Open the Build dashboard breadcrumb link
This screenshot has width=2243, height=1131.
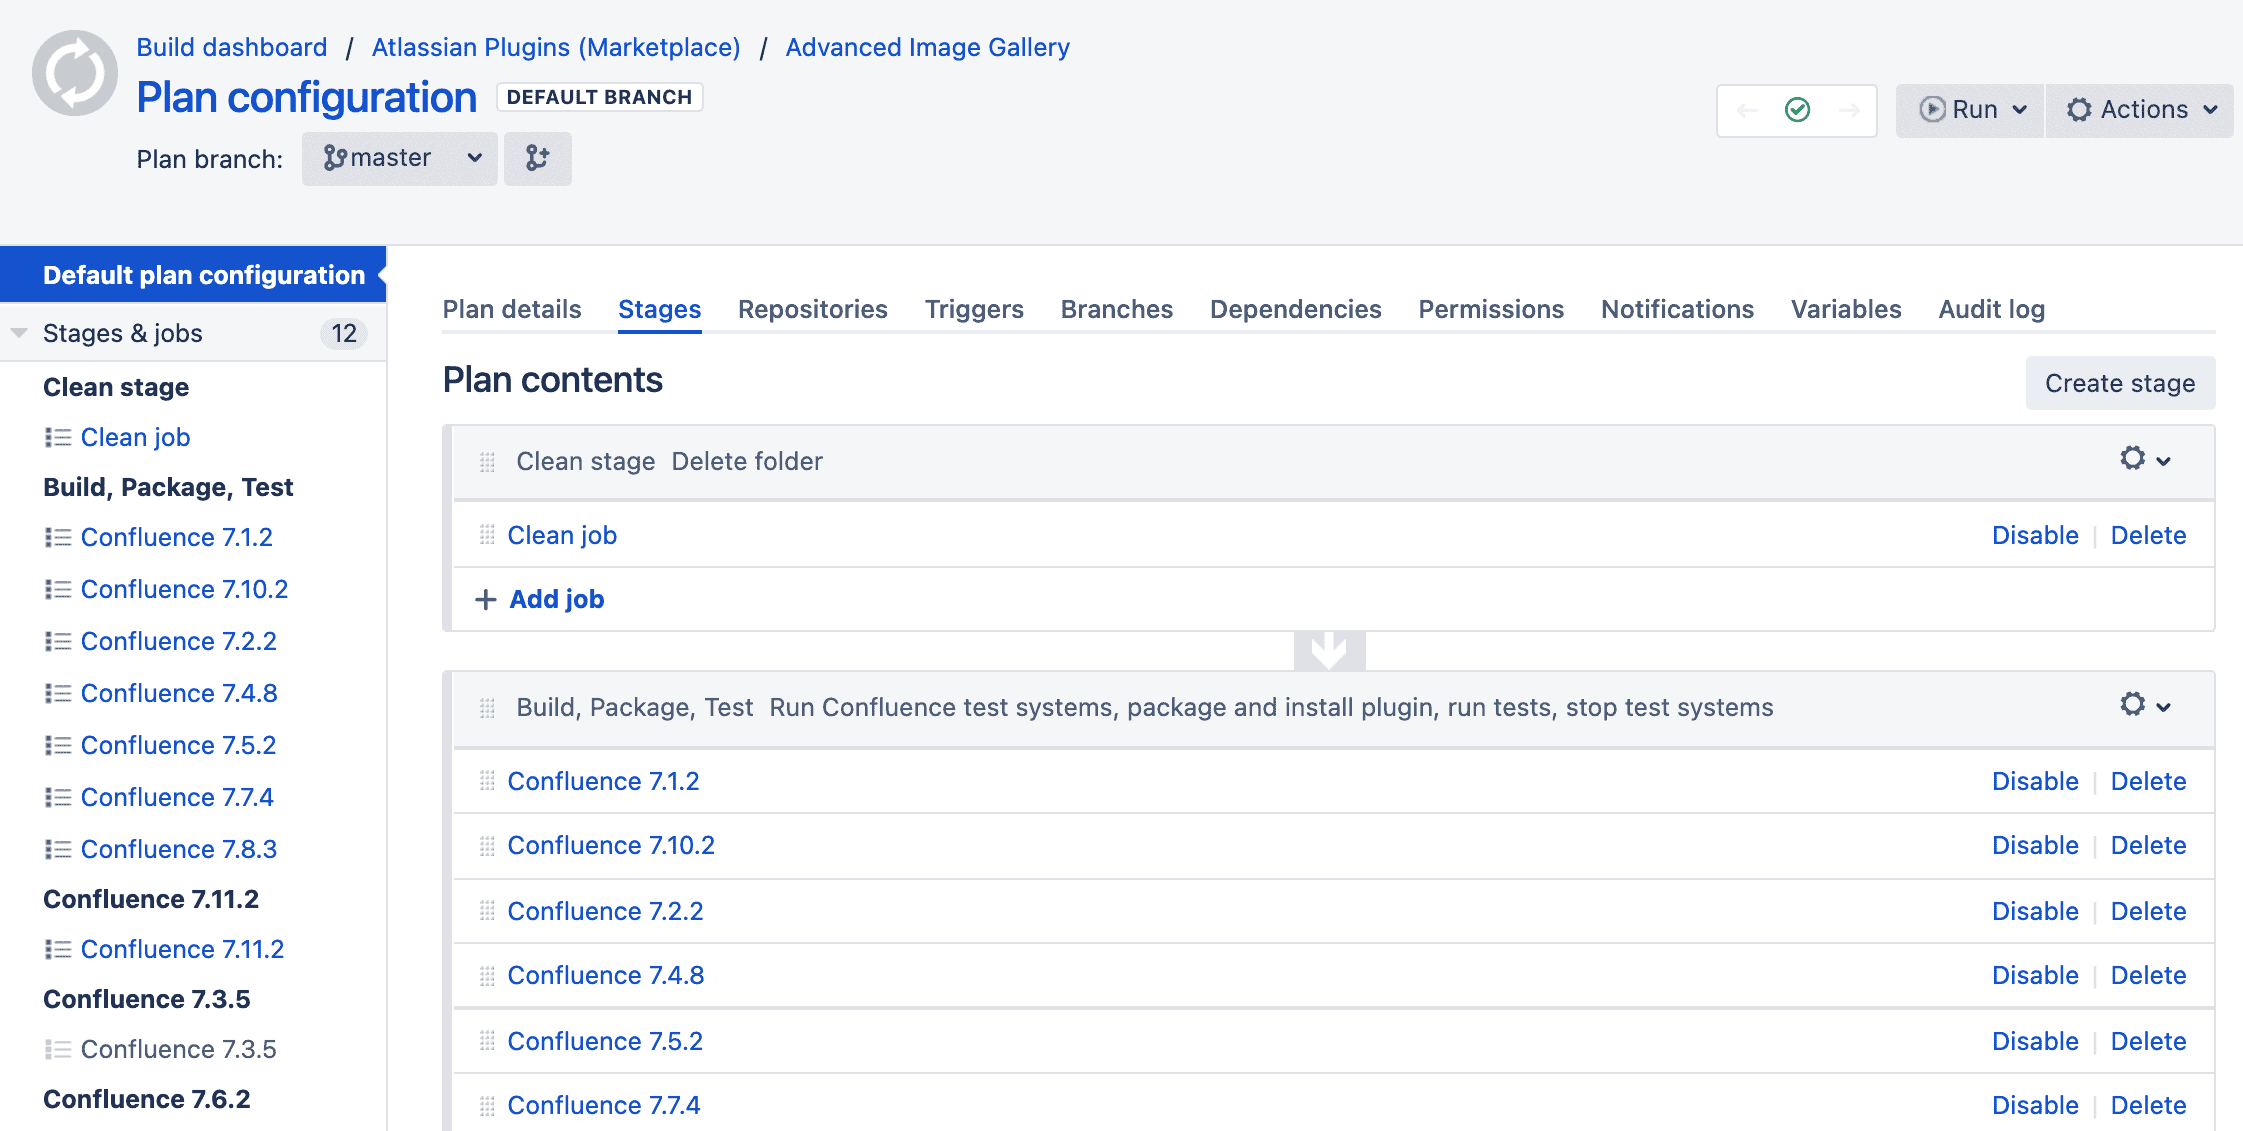[232, 47]
